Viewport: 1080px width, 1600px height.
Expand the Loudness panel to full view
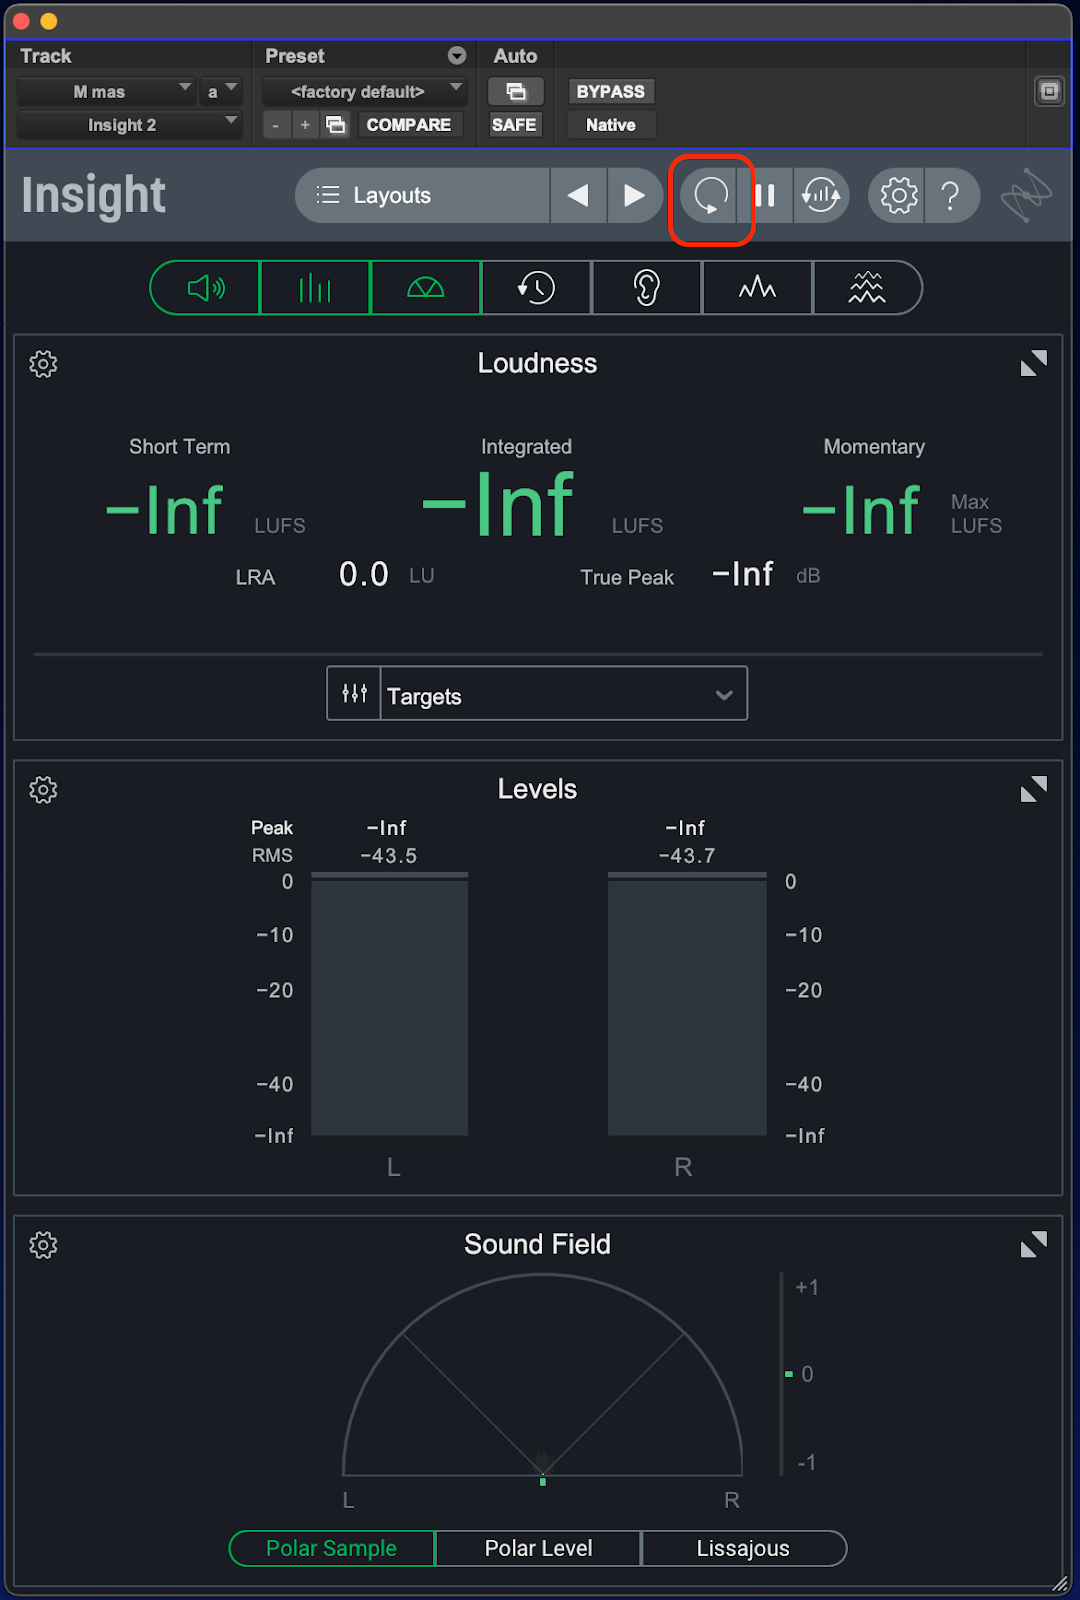pos(1034,363)
